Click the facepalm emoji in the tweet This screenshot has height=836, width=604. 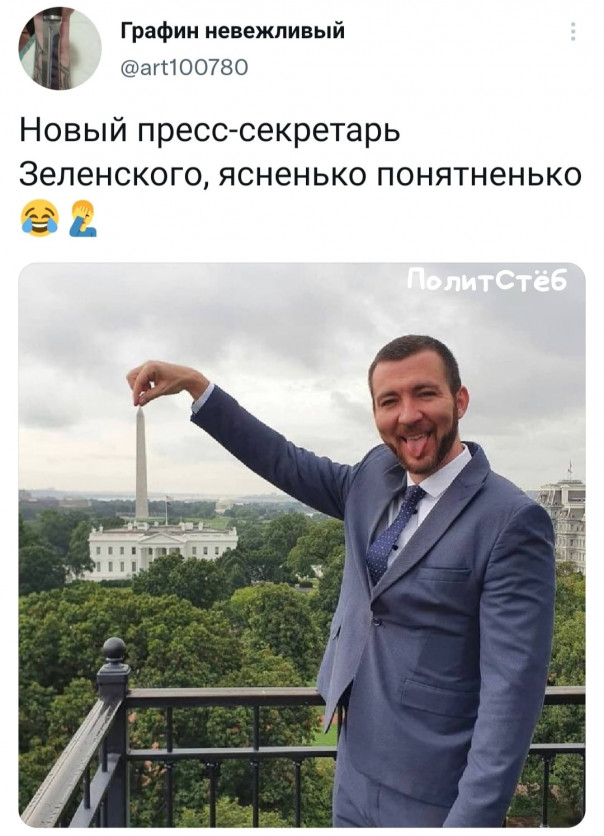[x=83, y=218]
